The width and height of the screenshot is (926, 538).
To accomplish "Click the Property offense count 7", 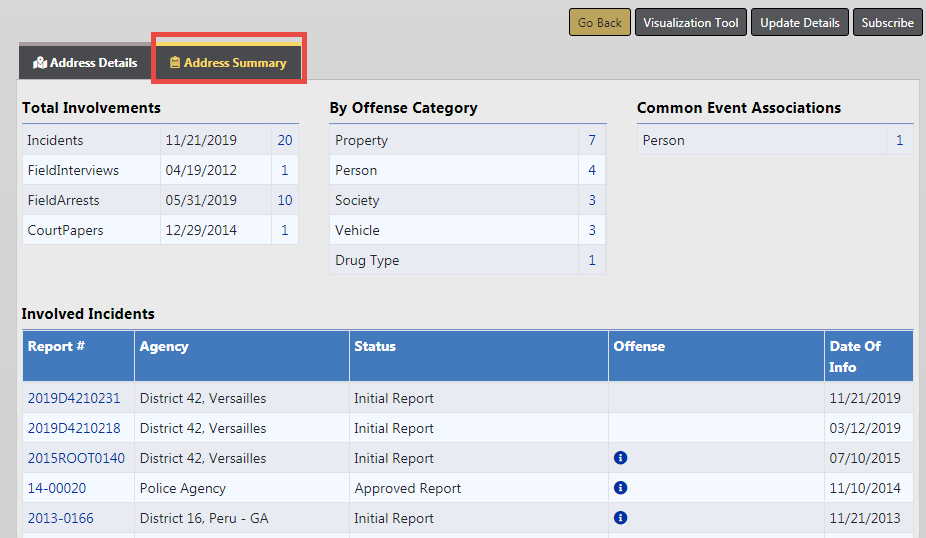I will point(592,140).
